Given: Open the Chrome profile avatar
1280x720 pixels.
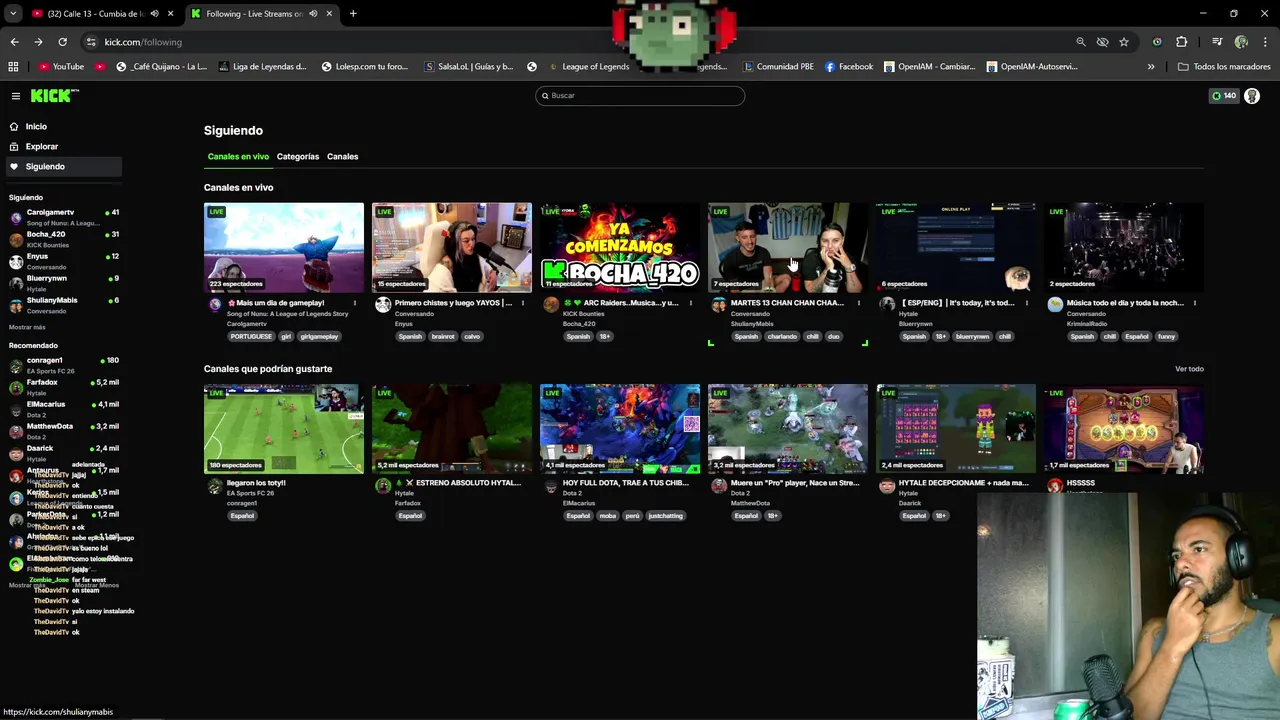Looking at the screenshot, I should point(1241,42).
